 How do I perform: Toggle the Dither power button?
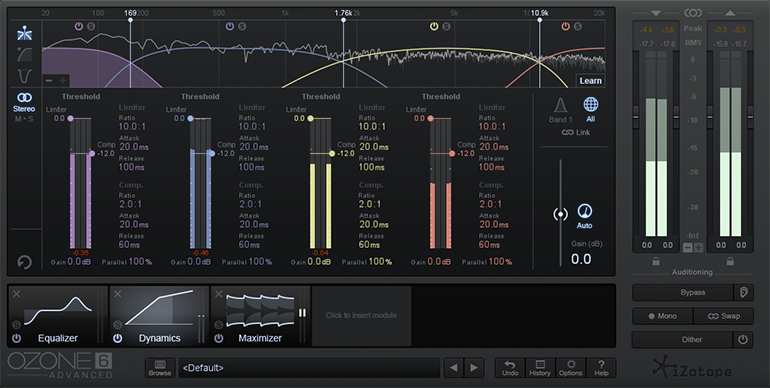[x=743, y=339]
